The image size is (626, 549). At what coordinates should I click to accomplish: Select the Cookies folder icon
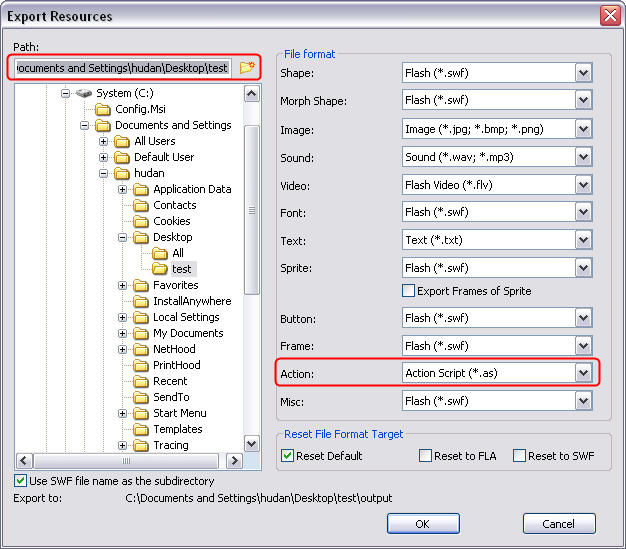click(141, 222)
